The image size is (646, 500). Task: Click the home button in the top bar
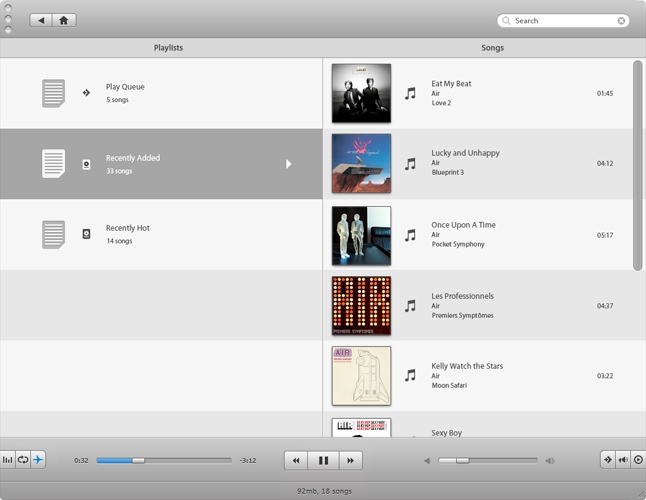coord(65,20)
